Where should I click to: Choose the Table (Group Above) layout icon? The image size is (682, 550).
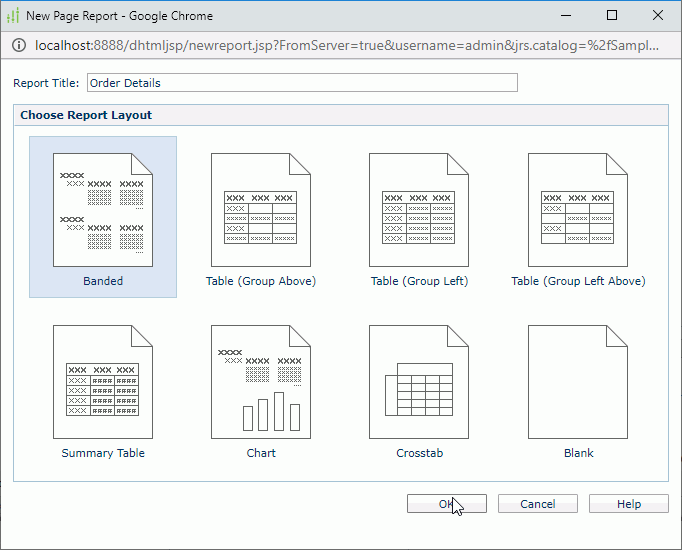pyautogui.click(x=261, y=210)
